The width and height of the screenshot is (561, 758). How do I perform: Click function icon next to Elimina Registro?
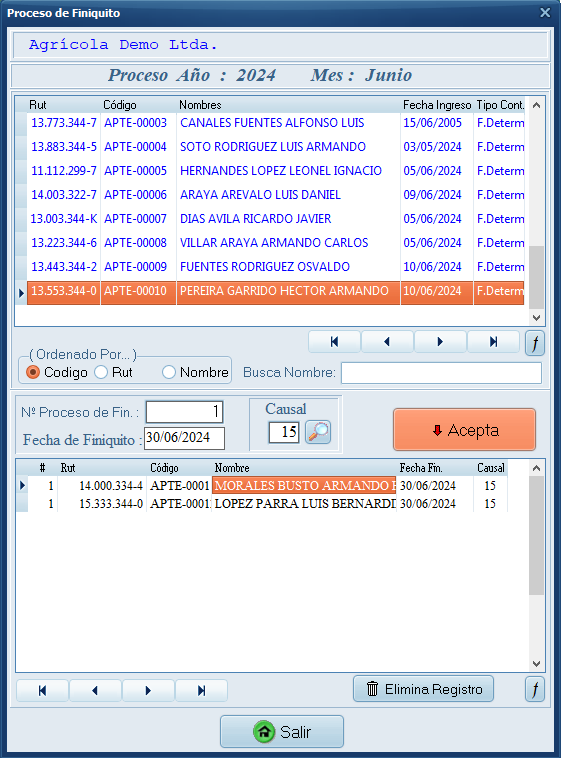pyautogui.click(x=535, y=689)
